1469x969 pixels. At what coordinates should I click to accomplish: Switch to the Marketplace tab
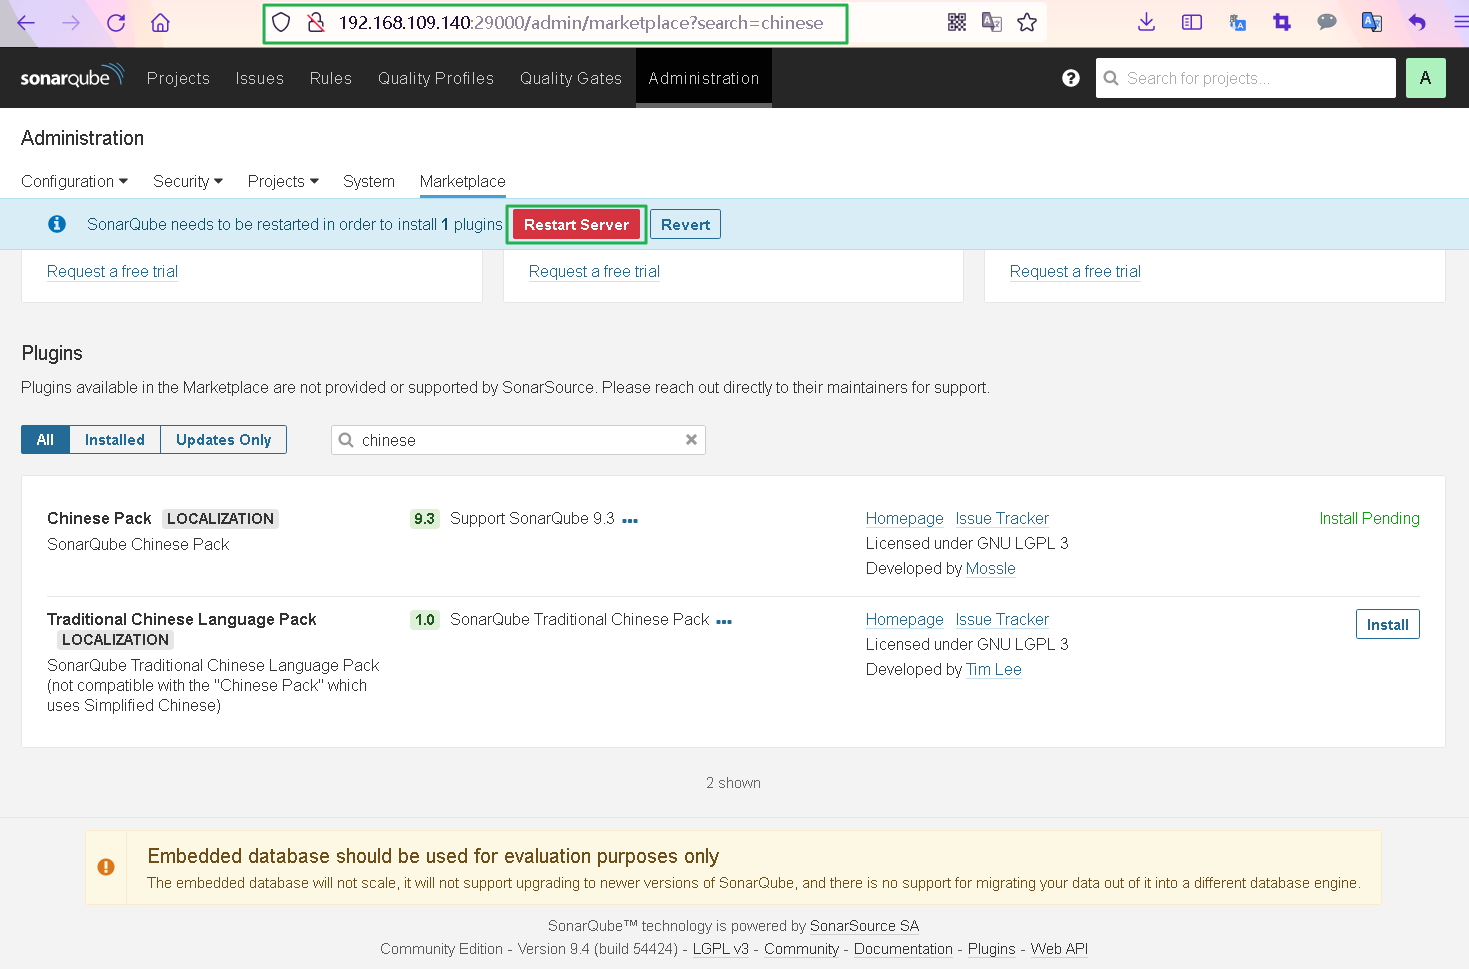463,181
